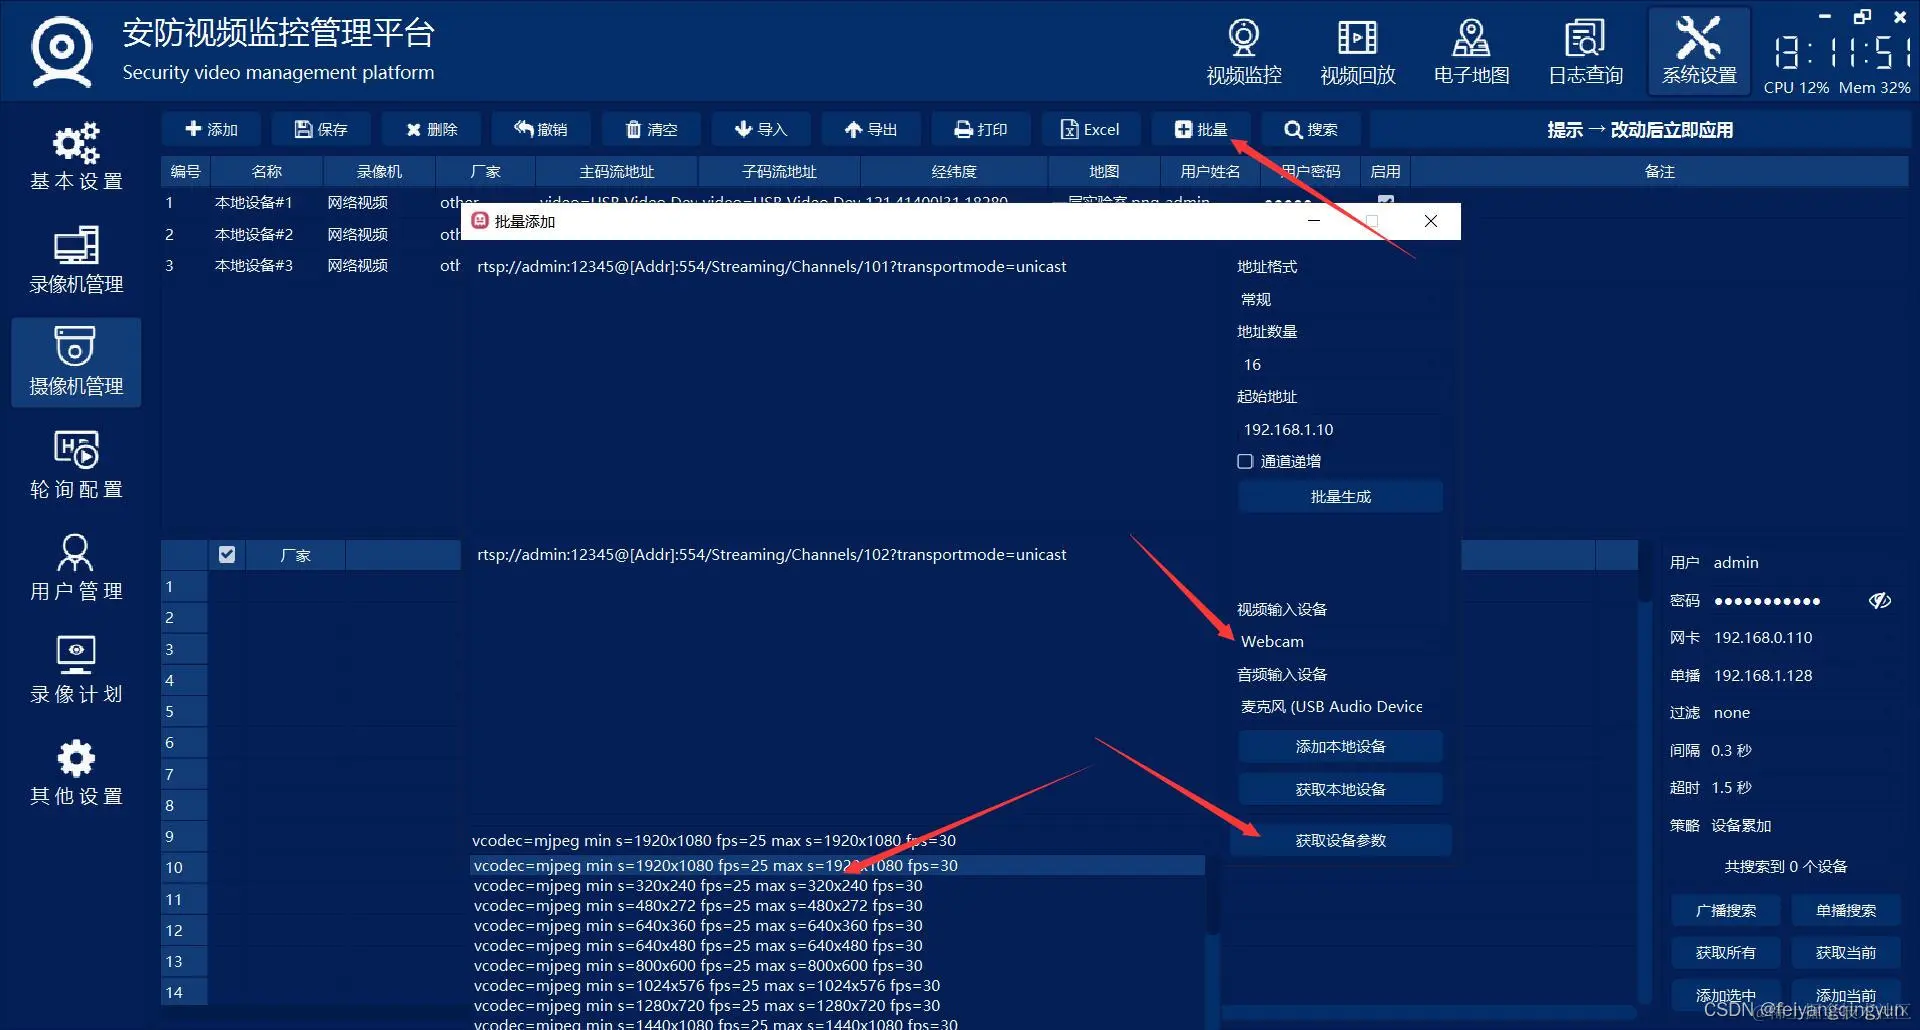This screenshot has width=1920, height=1030.
Task: Open the 日志查询 log query module
Action: 1585,52
